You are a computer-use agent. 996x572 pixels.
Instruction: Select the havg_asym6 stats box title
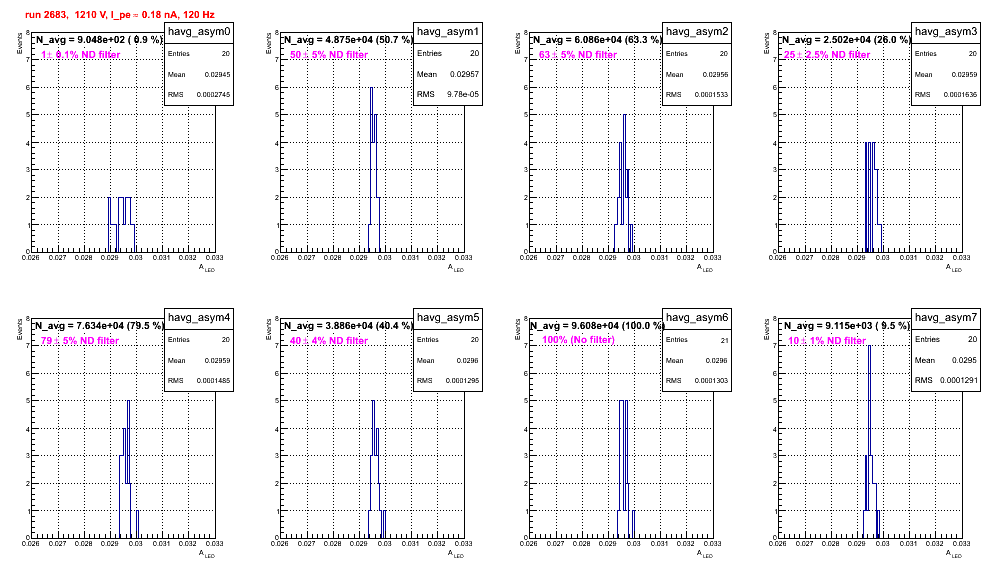tap(697, 318)
